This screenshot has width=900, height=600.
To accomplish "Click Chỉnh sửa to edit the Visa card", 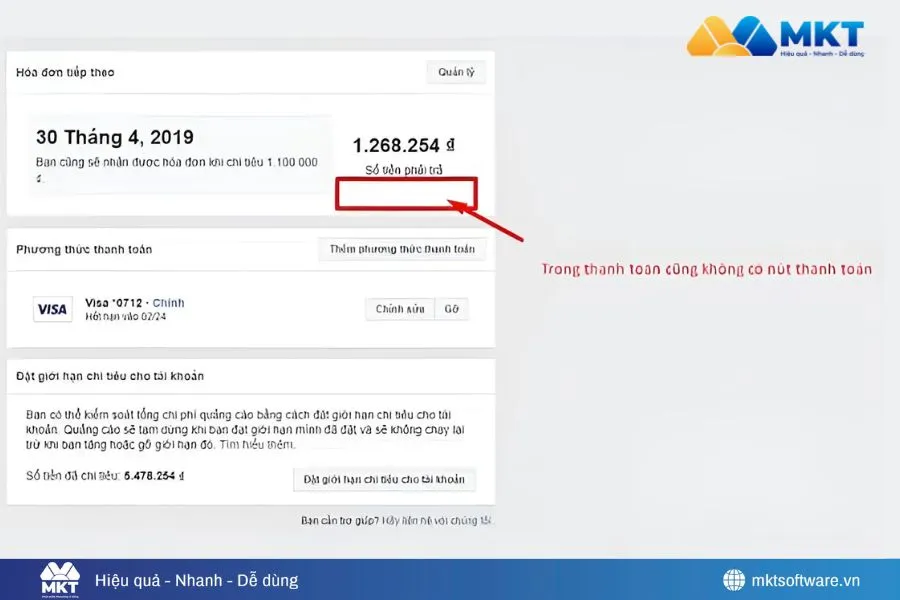I will (x=399, y=309).
